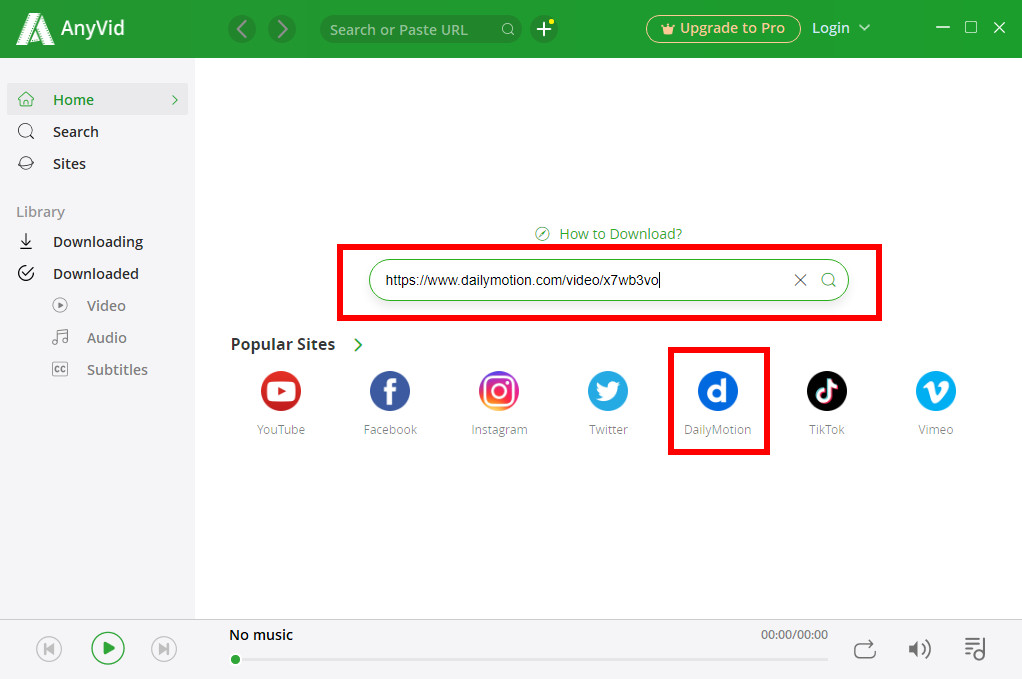Open the Downloaded library section
The height and width of the screenshot is (679, 1022).
coord(98,274)
